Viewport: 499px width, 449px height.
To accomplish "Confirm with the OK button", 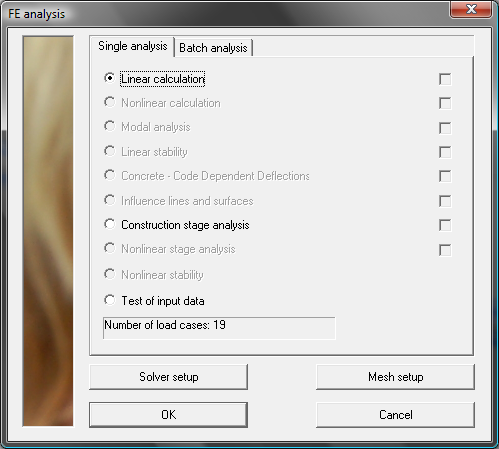I will (x=168, y=415).
